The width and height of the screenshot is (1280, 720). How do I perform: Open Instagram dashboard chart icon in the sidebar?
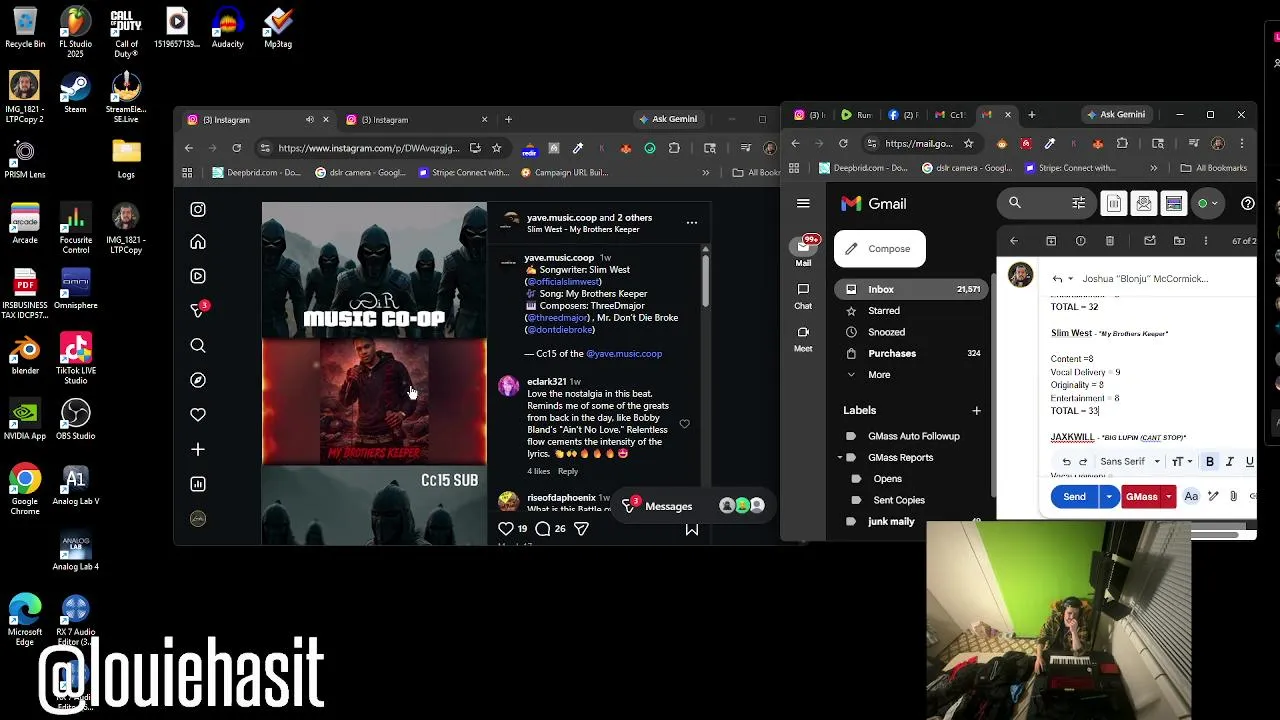[x=198, y=484]
